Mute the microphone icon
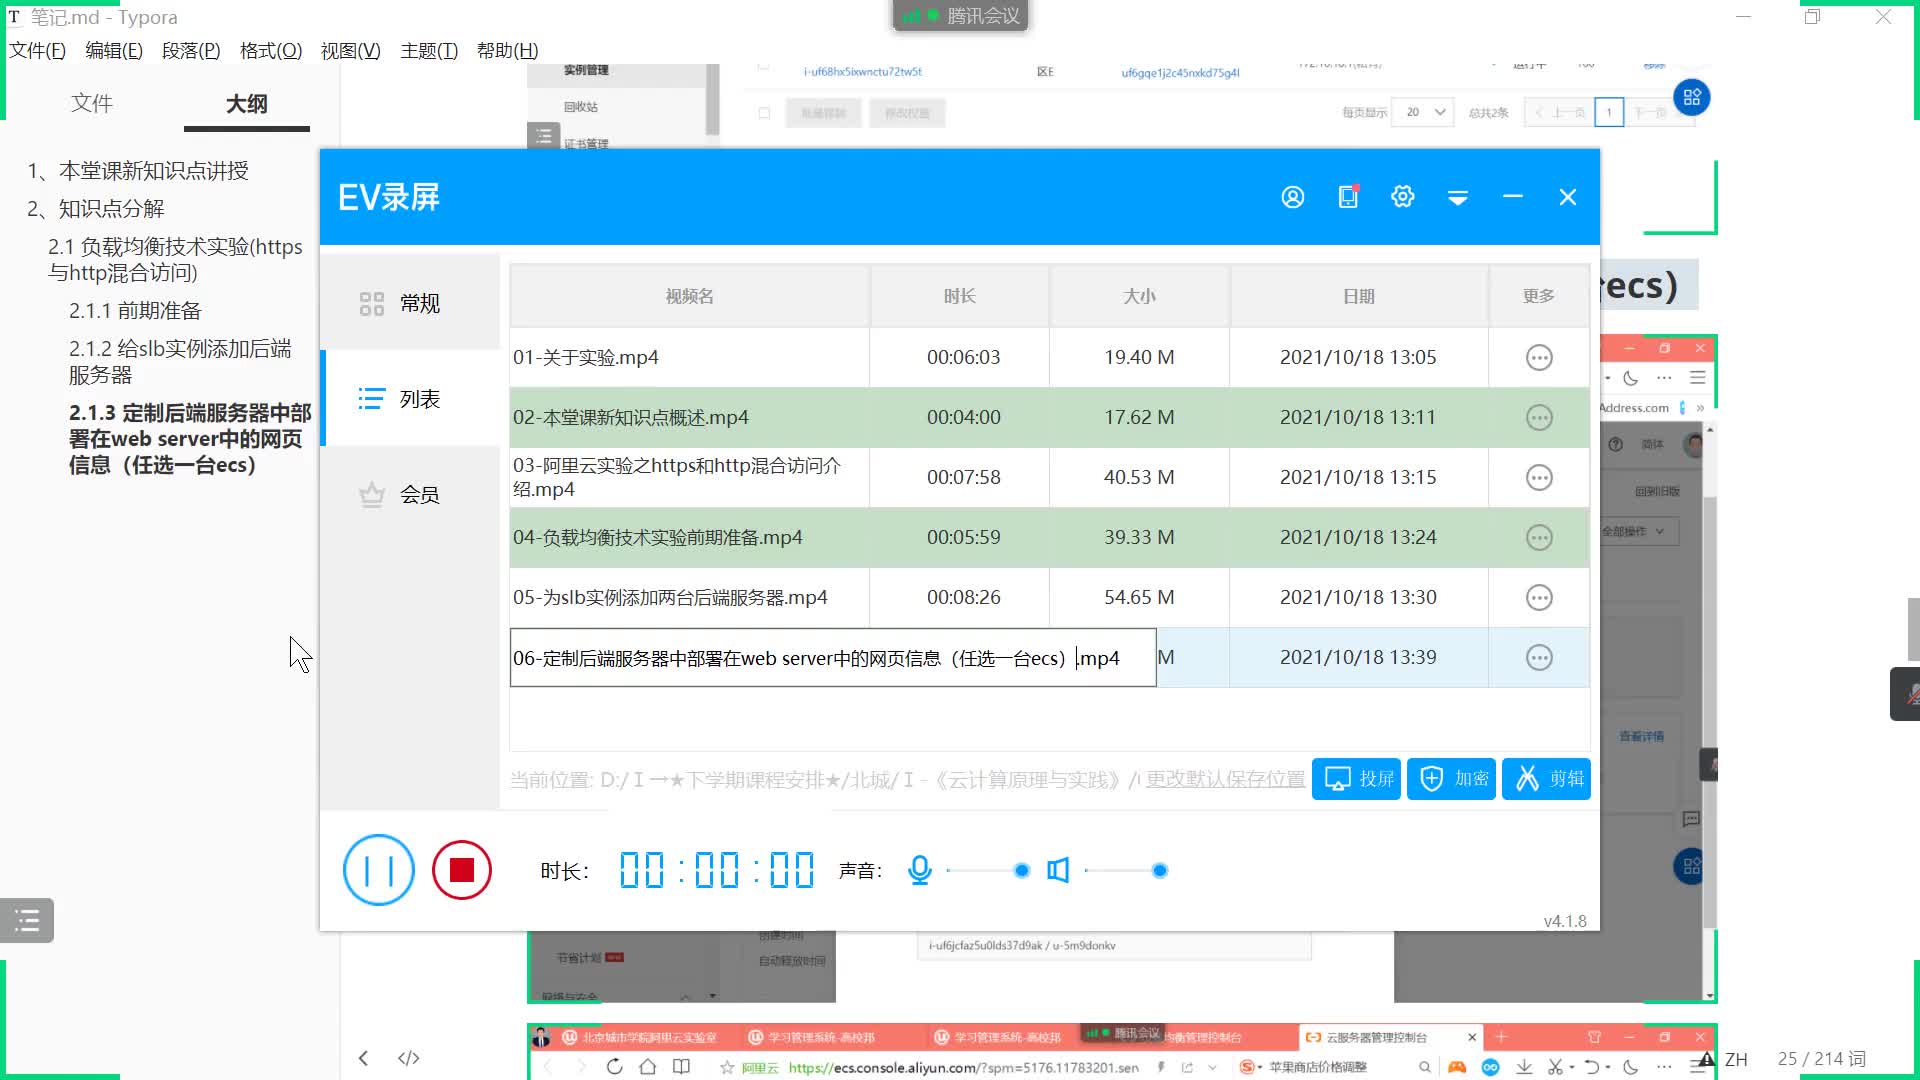Screen dimensions: 1920x1080 tap(919, 870)
